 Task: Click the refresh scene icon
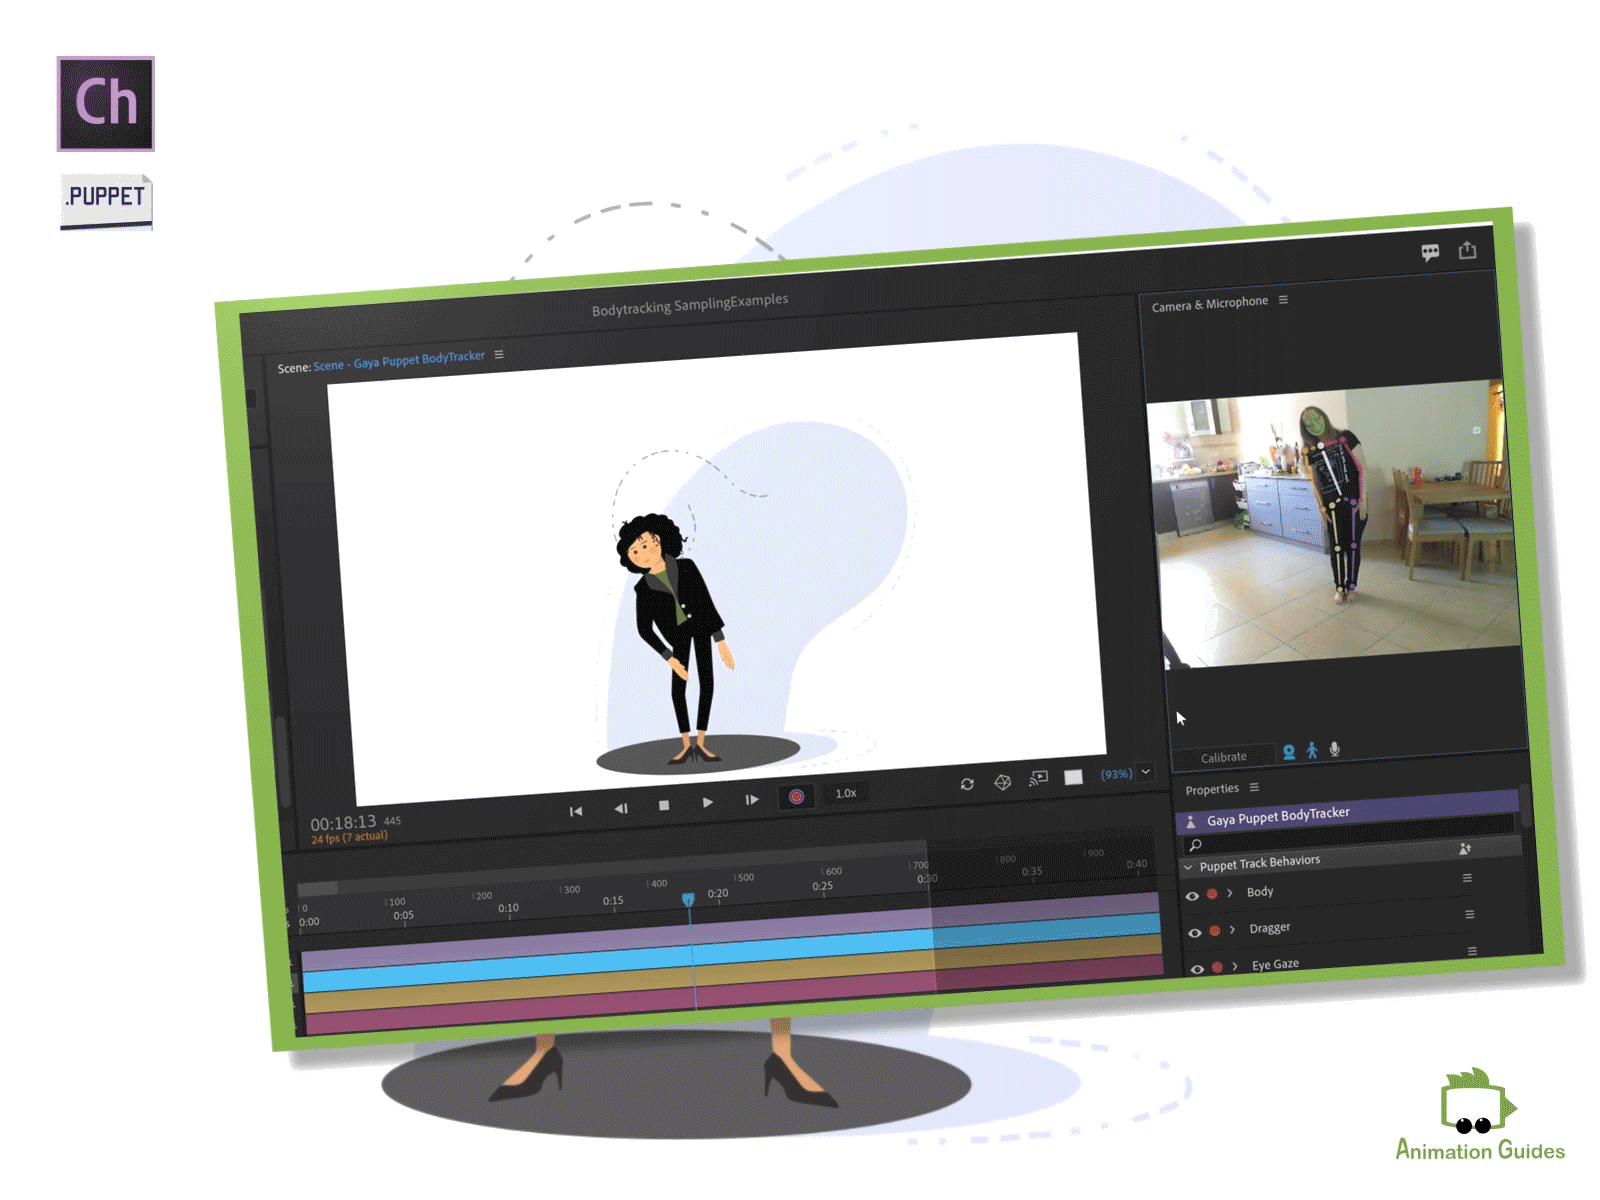(967, 784)
